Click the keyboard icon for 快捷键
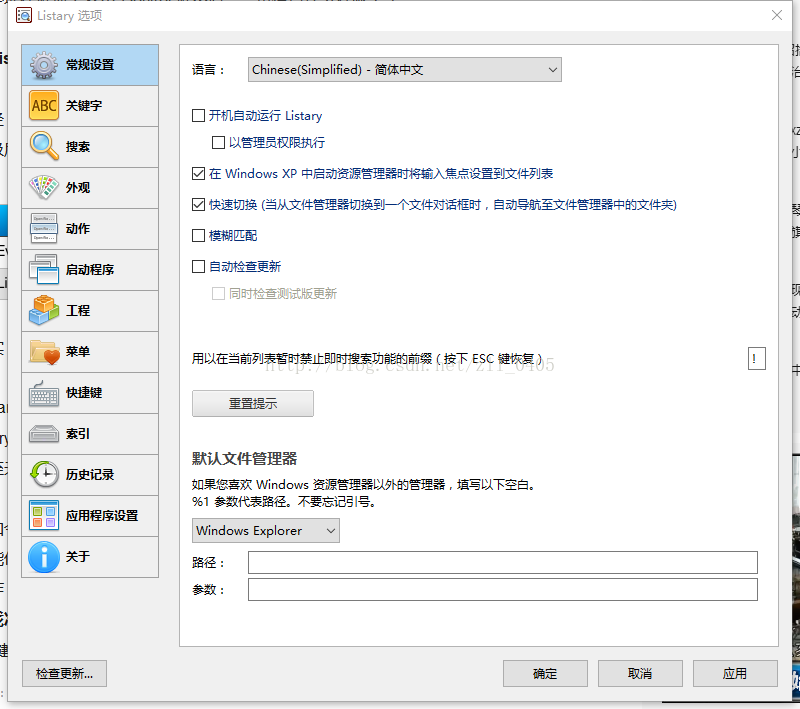Screen dimensions: 800x709 (44, 392)
